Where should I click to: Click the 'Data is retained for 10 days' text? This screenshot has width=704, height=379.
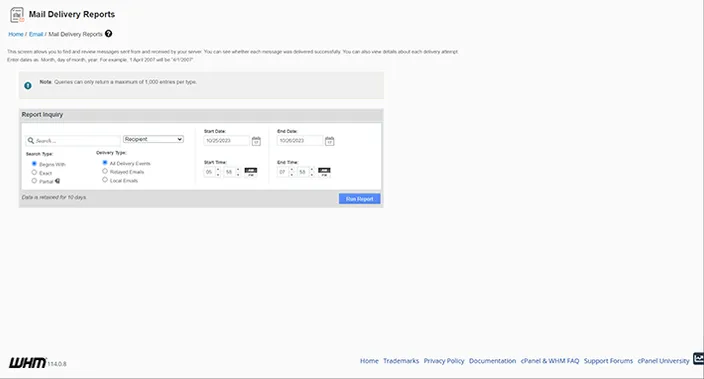pyautogui.click(x=54, y=198)
